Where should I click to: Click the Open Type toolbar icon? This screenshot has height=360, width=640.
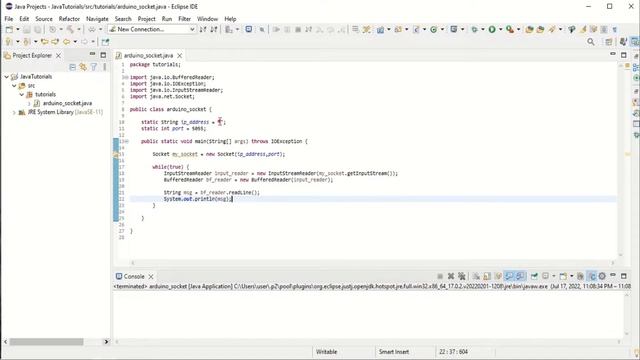coord(529,29)
